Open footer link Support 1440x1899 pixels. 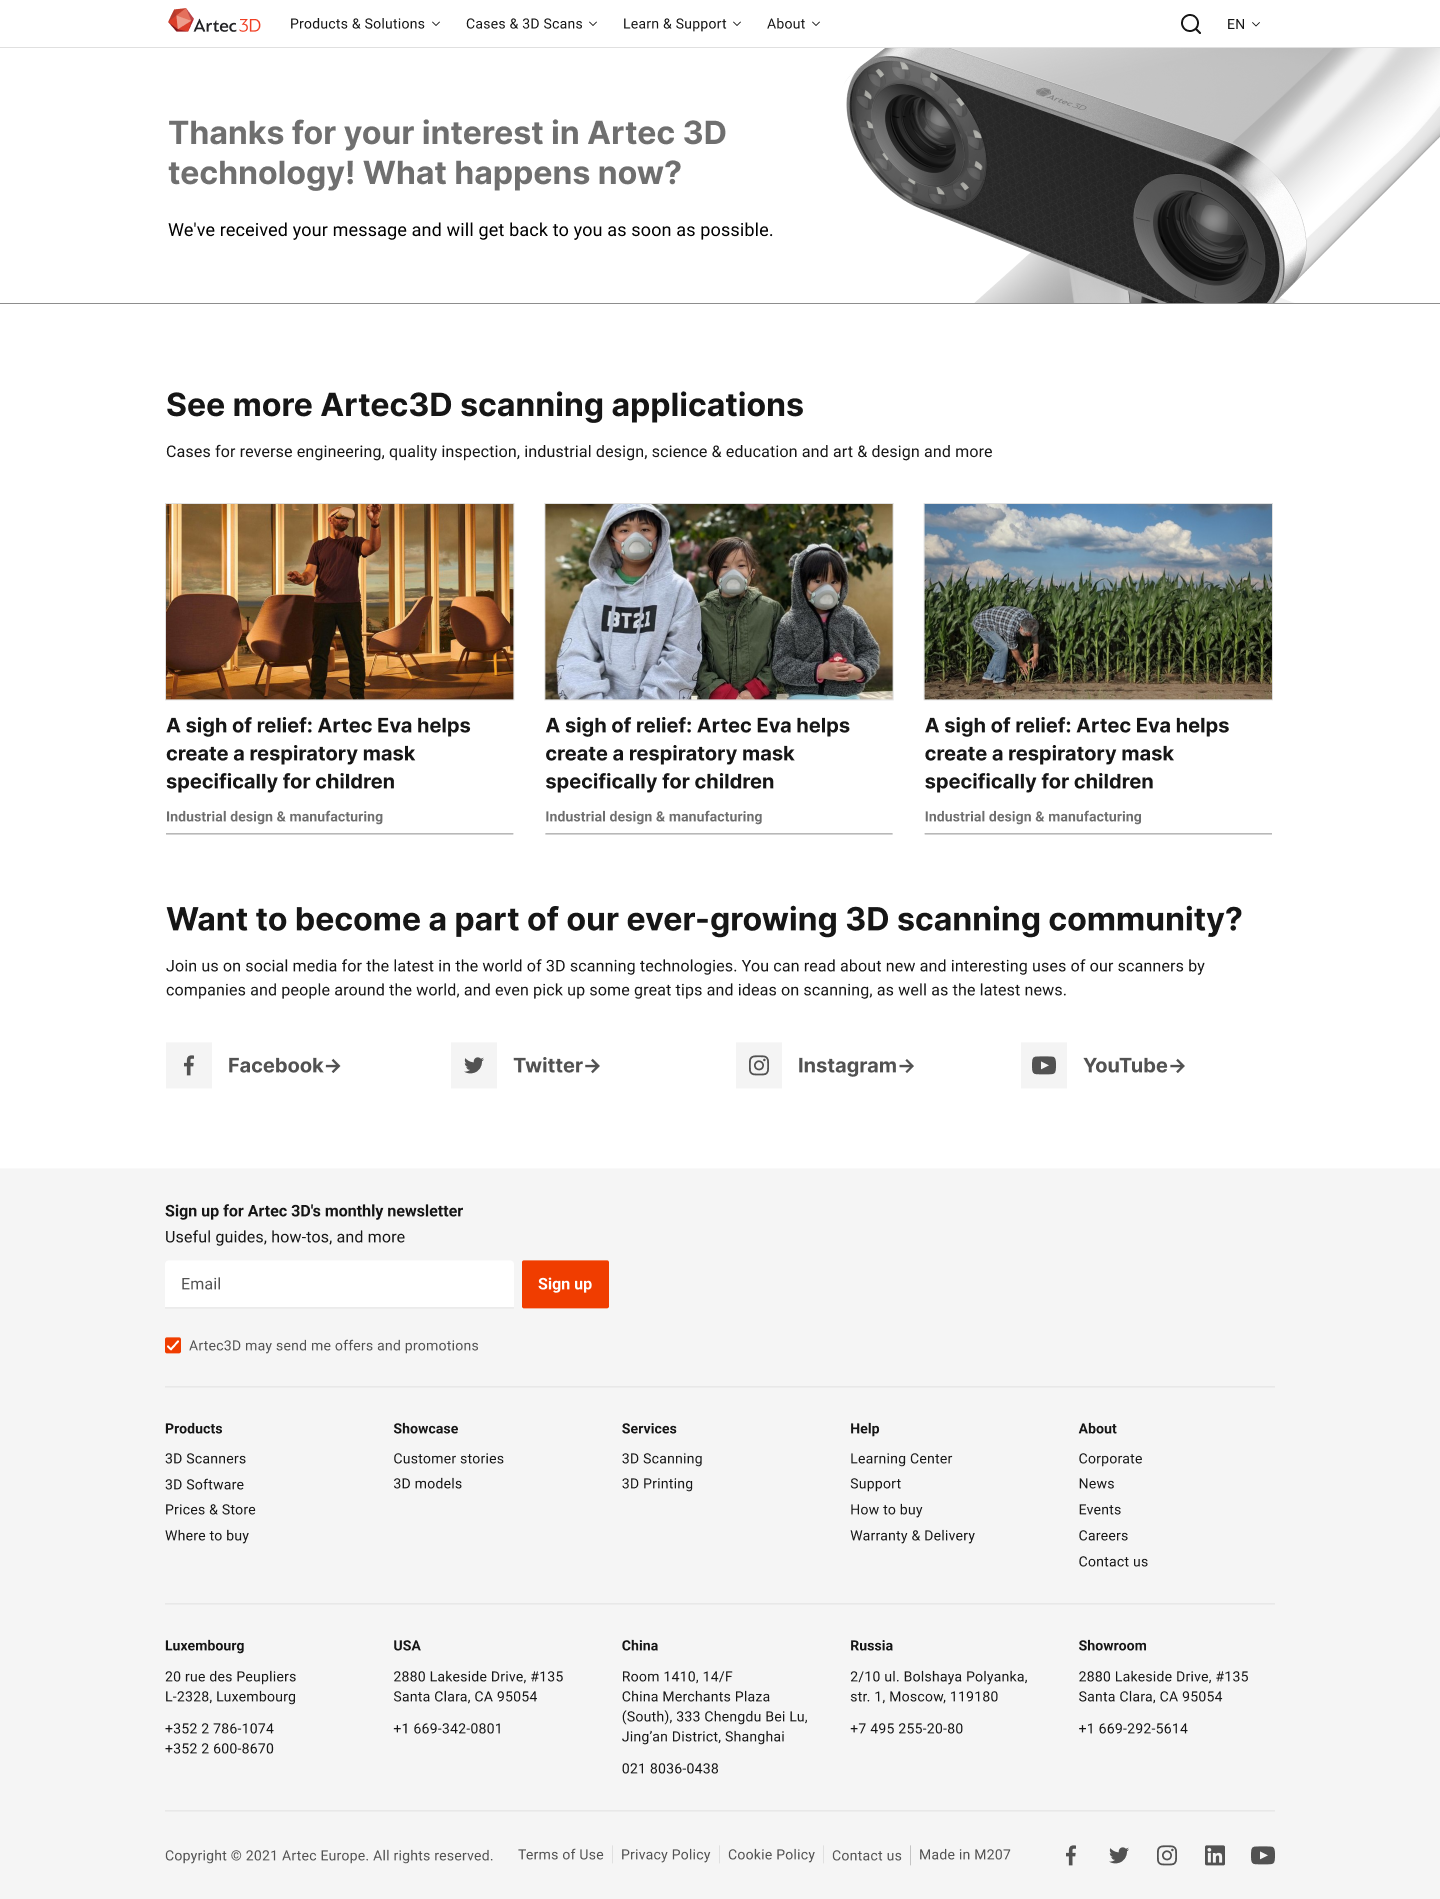[875, 1484]
